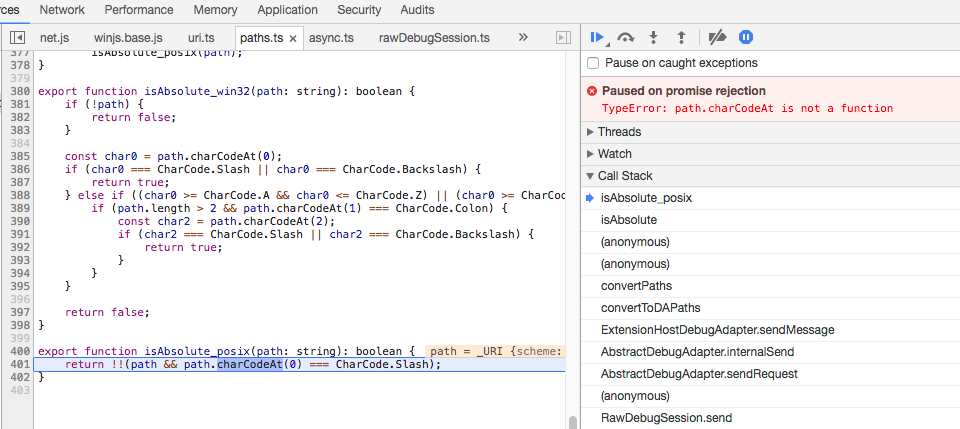Open the Application panel tab
Image resolution: width=960 pixels, height=429 pixels.
[x=287, y=10]
